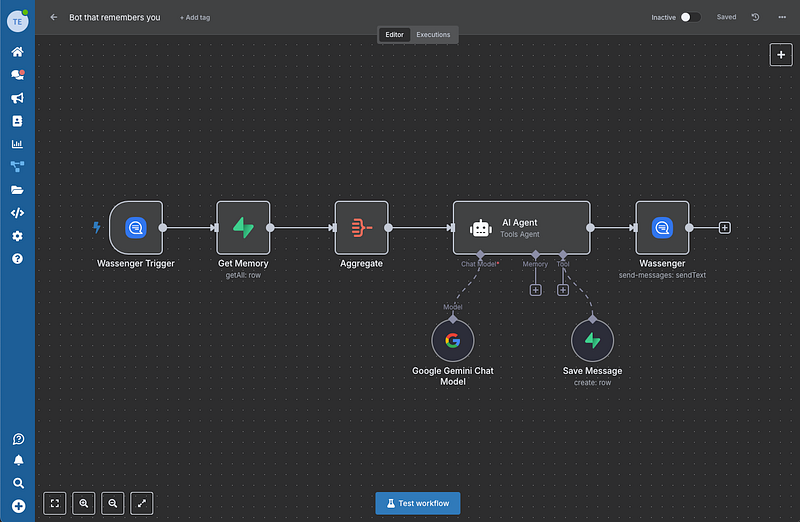Click the workflow name Bot that remembers you
This screenshot has width=800, height=522.
point(114,17)
